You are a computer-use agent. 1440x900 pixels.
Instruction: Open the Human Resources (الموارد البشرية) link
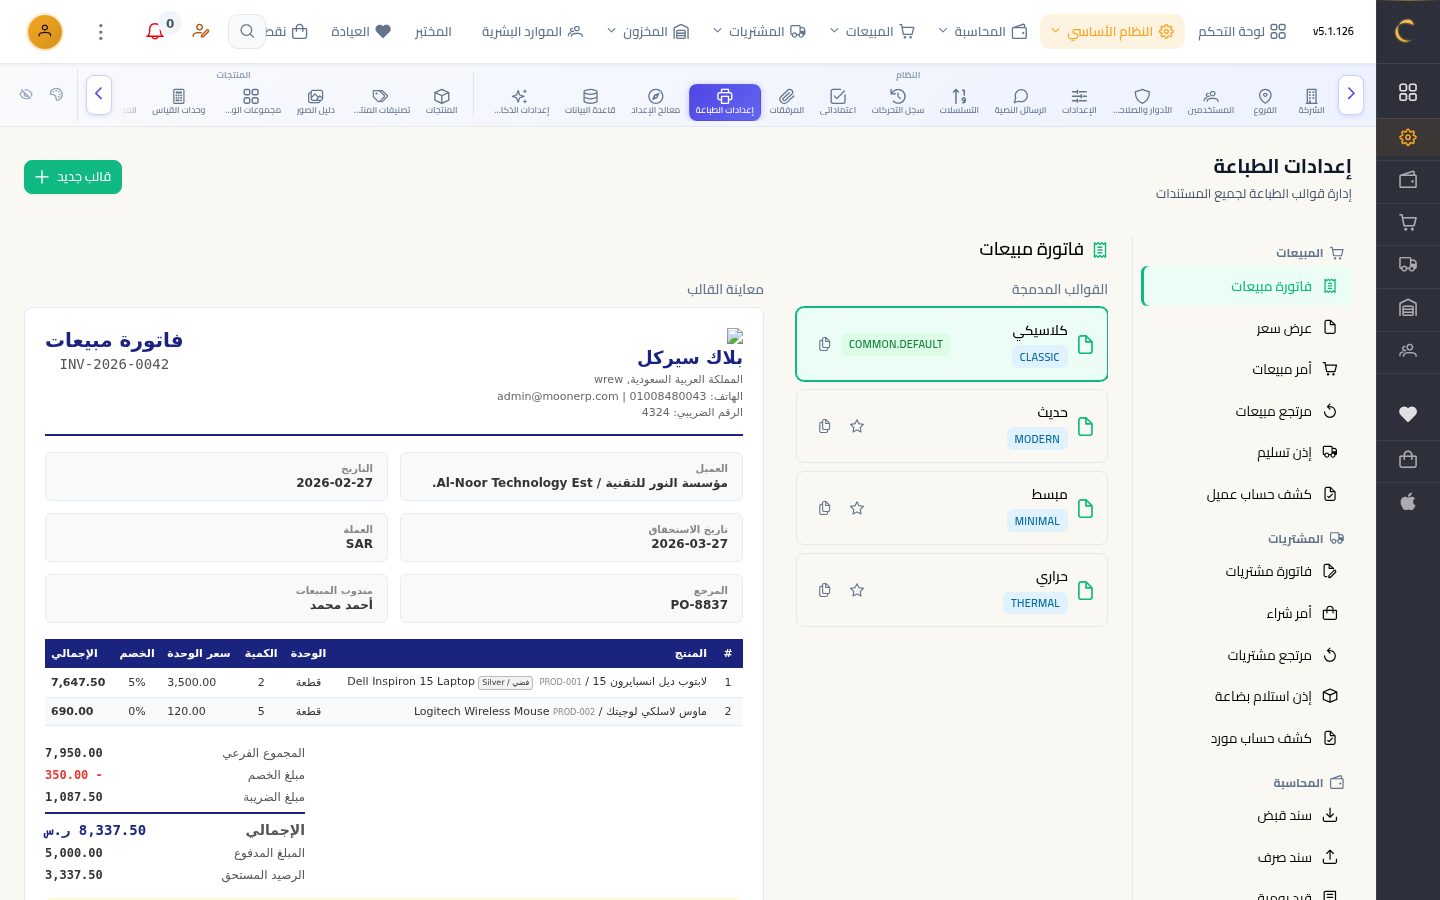click(x=532, y=32)
